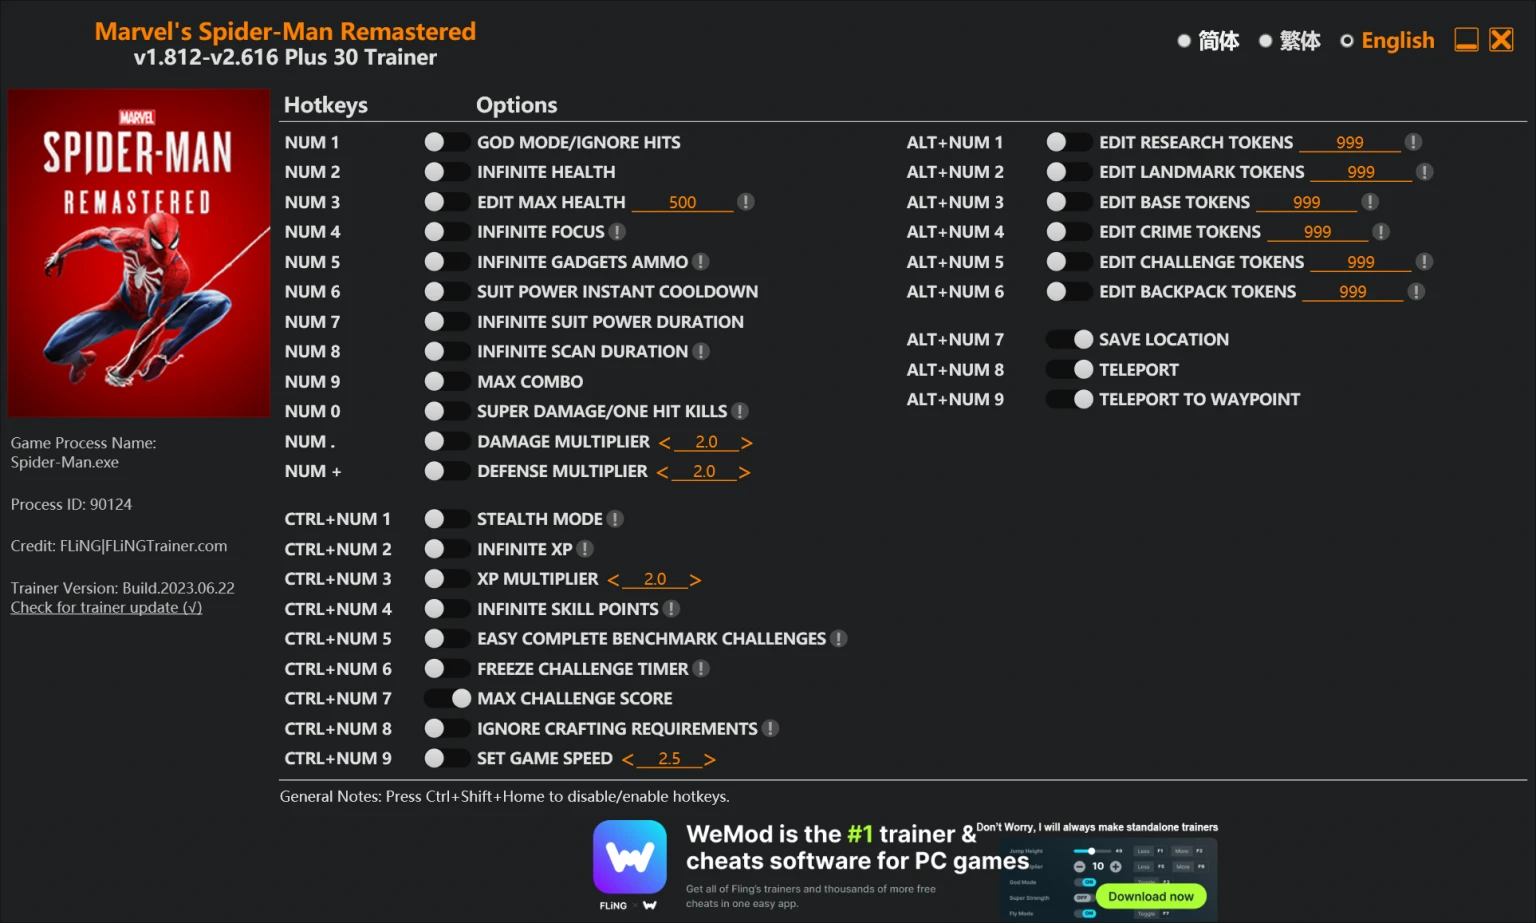Click the info icon next to Stealth Mode

coord(615,519)
